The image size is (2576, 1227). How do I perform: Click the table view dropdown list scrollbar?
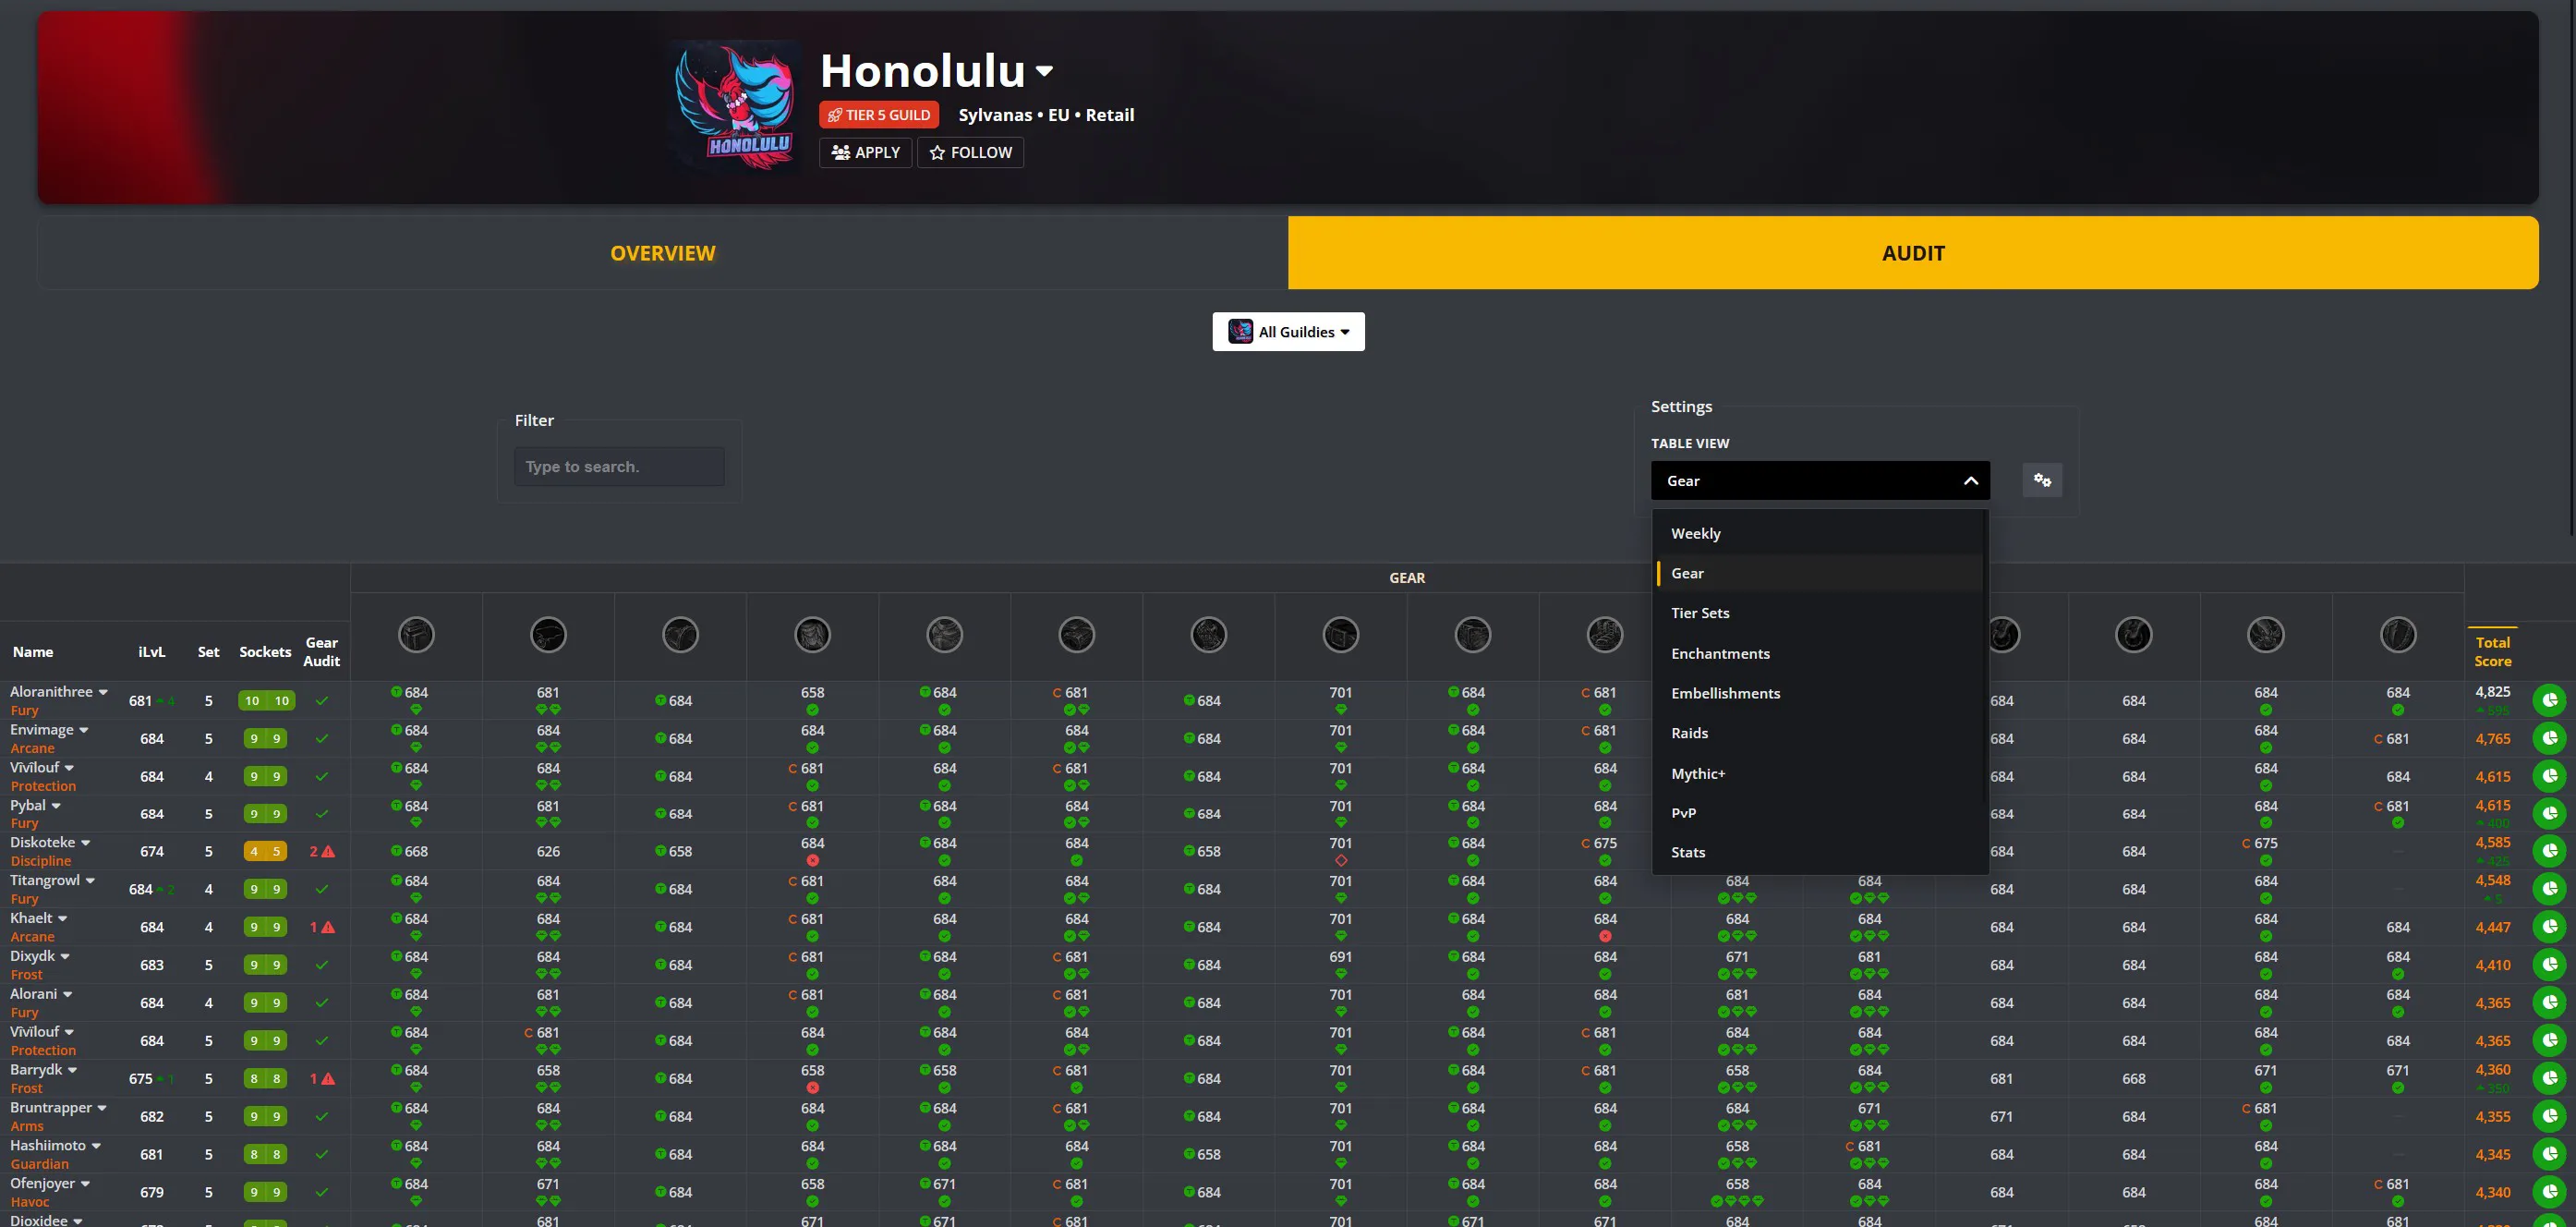tap(1985, 658)
